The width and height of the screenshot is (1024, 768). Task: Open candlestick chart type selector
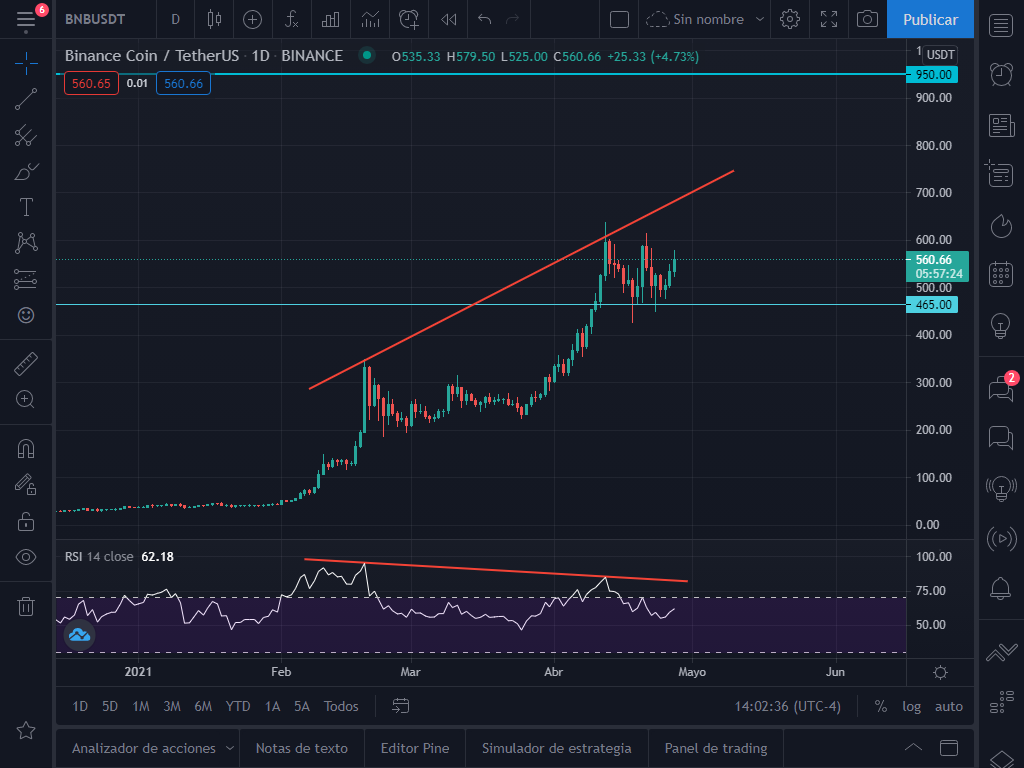[x=214, y=20]
